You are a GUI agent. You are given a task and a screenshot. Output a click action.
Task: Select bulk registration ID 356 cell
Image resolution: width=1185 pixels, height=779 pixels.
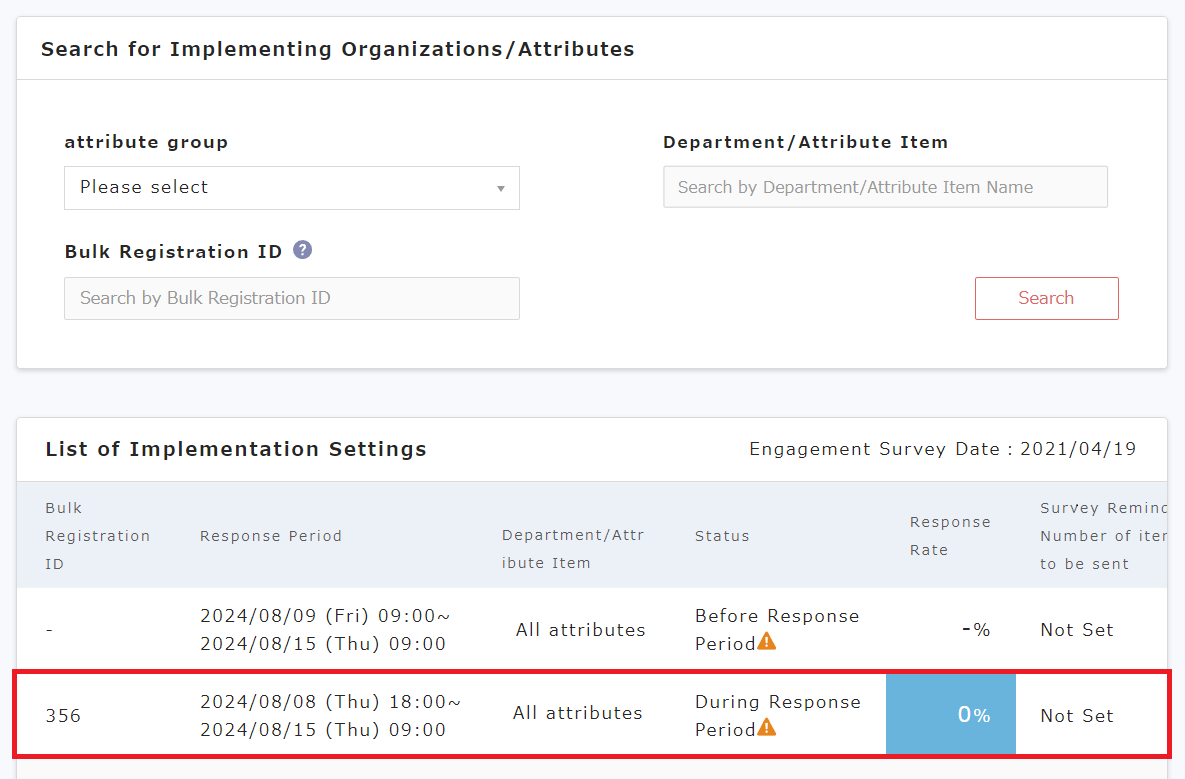[63, 716]
